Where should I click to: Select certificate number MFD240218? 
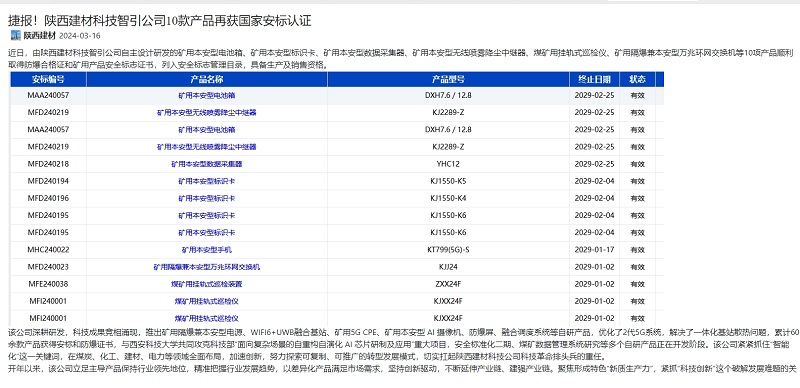[48, 164]
